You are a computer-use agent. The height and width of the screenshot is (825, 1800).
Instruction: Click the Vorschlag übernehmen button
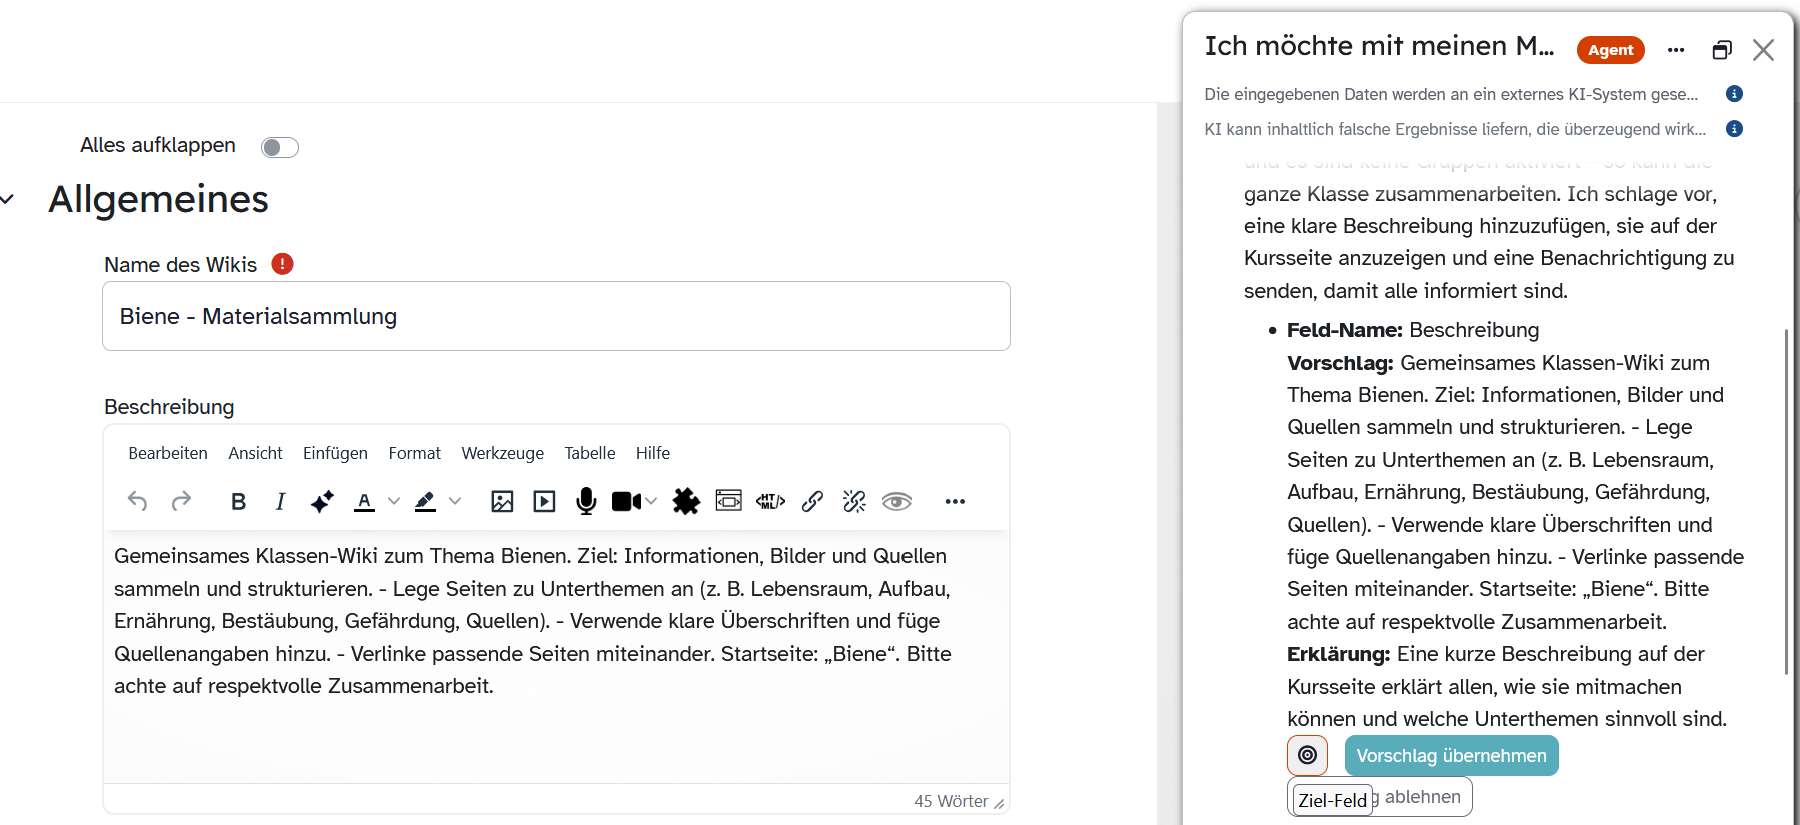1451,756
